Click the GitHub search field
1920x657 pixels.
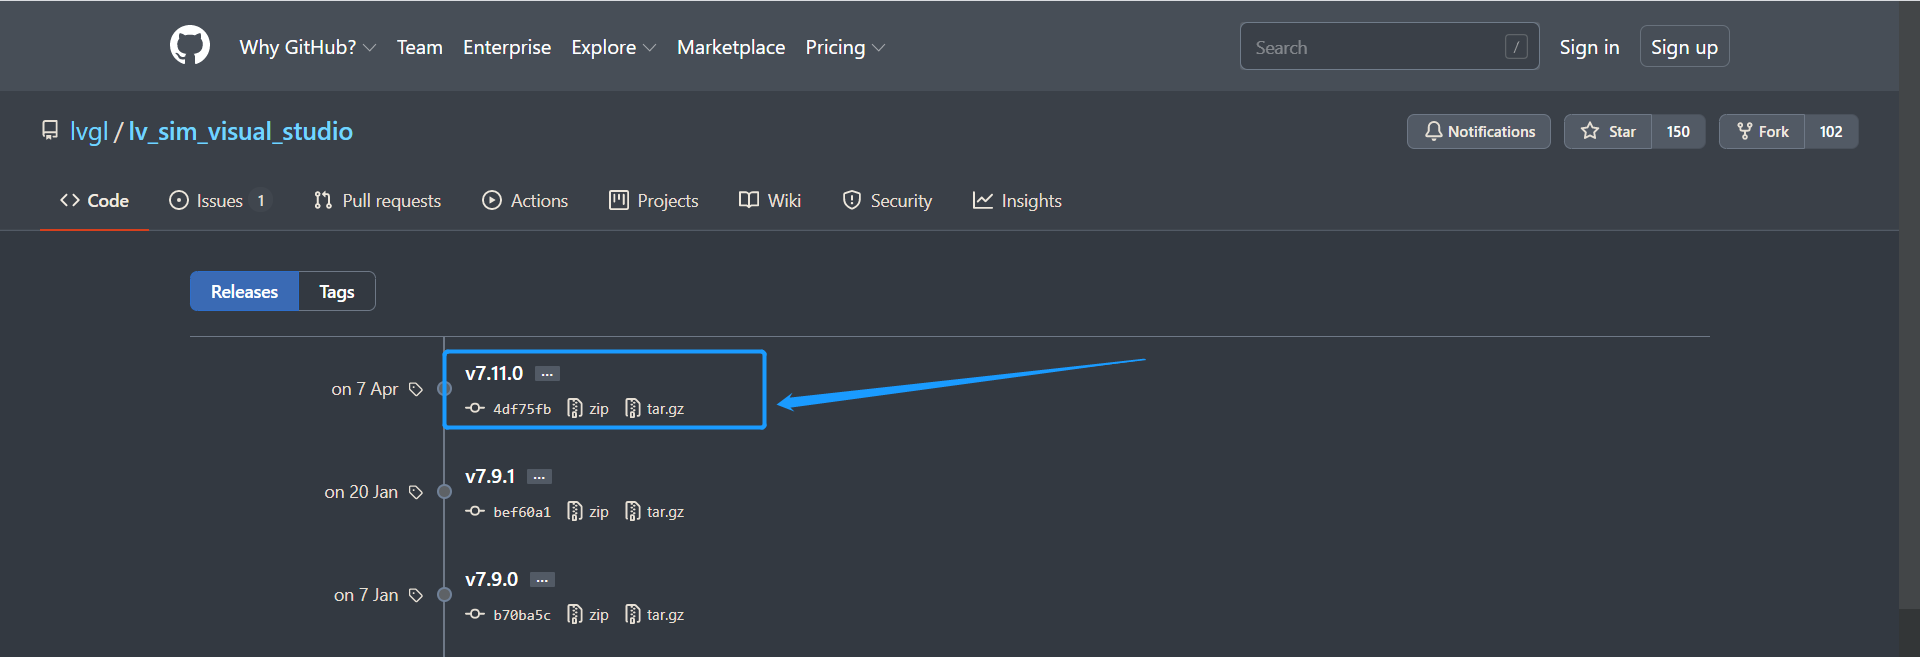[1375, 47]
